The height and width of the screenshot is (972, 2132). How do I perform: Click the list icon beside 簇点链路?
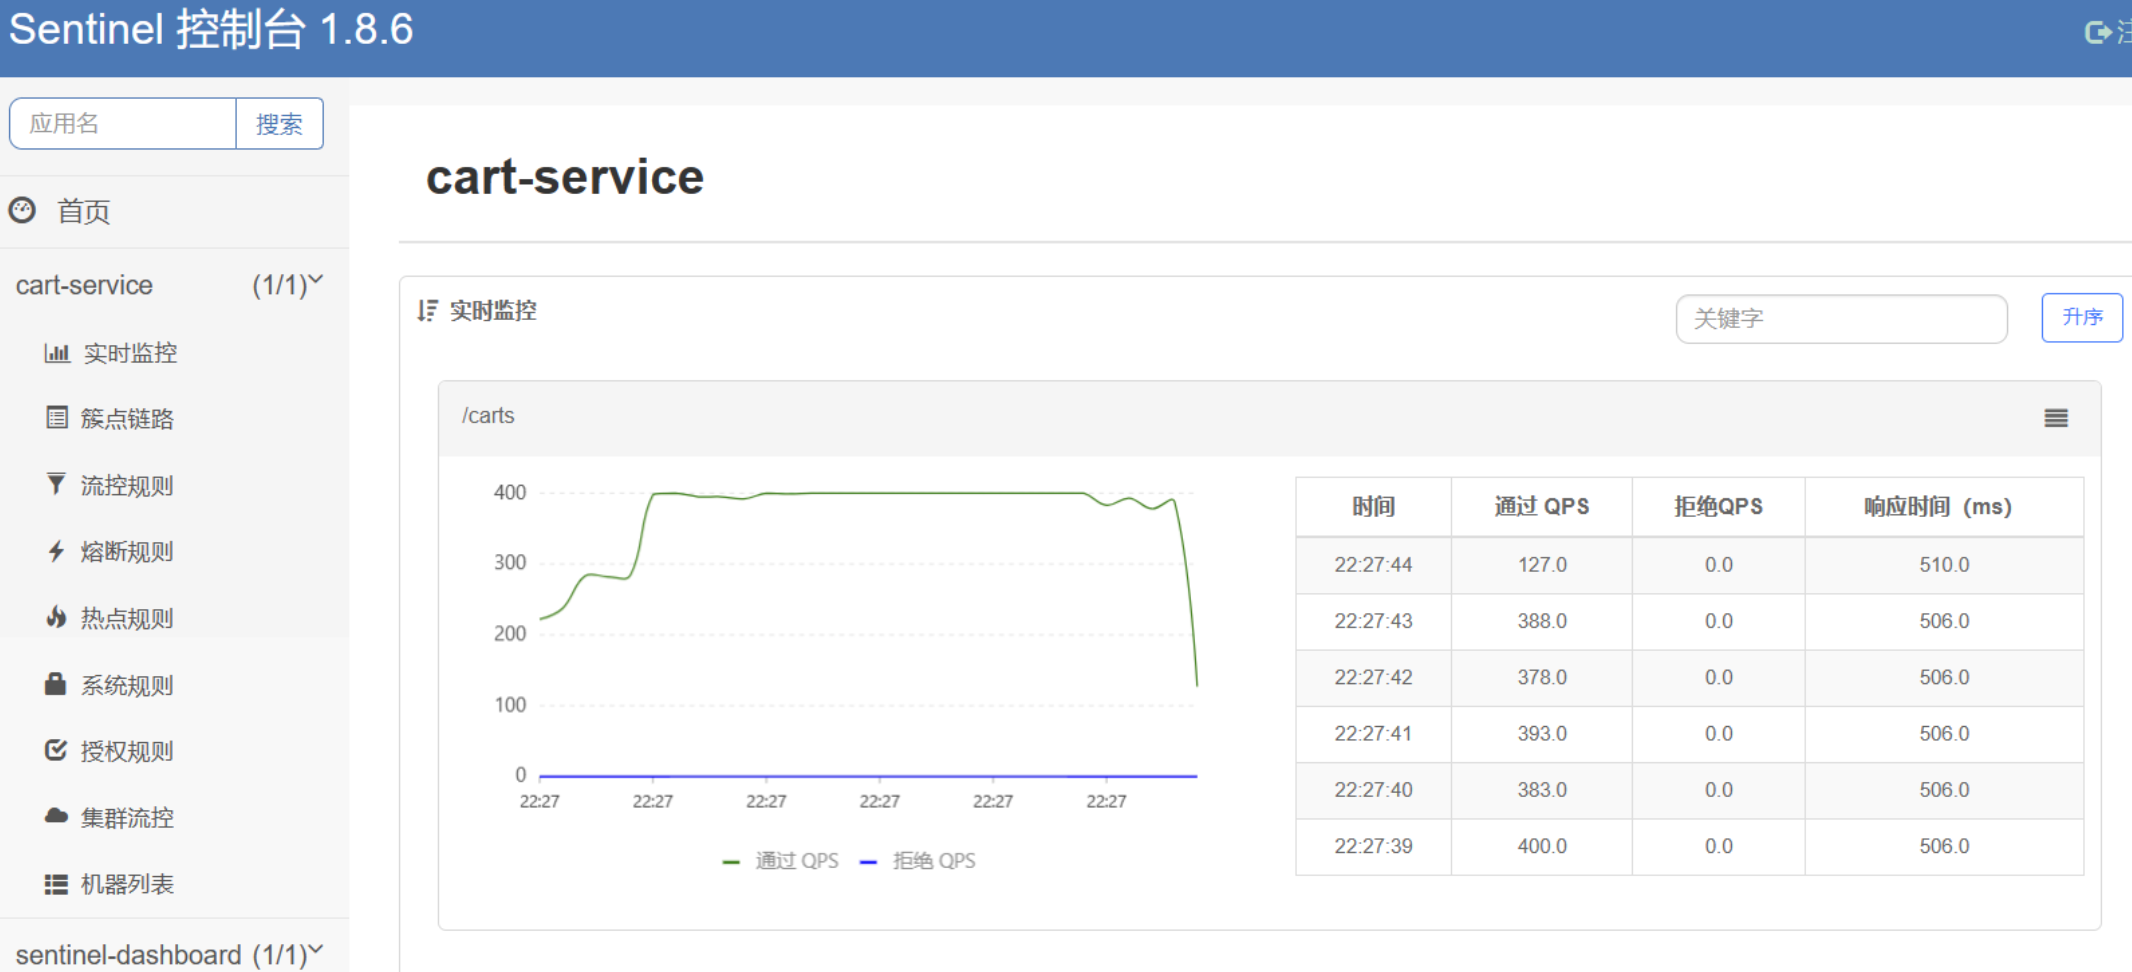click(57, 418)
